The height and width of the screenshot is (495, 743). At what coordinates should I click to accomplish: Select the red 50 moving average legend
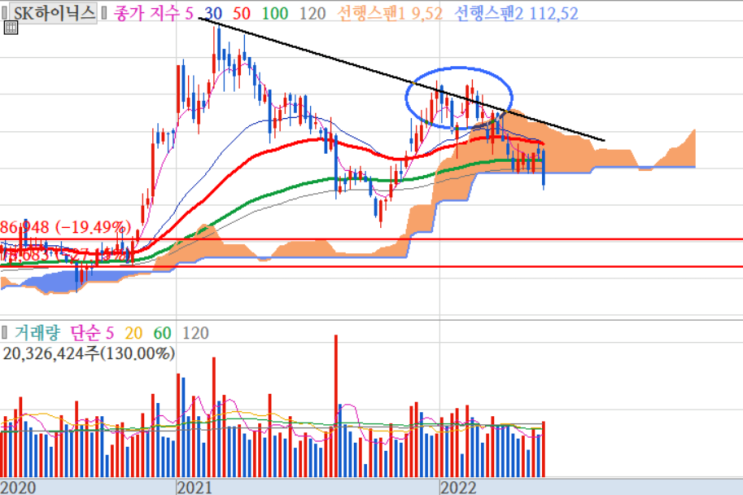point(241,13)
